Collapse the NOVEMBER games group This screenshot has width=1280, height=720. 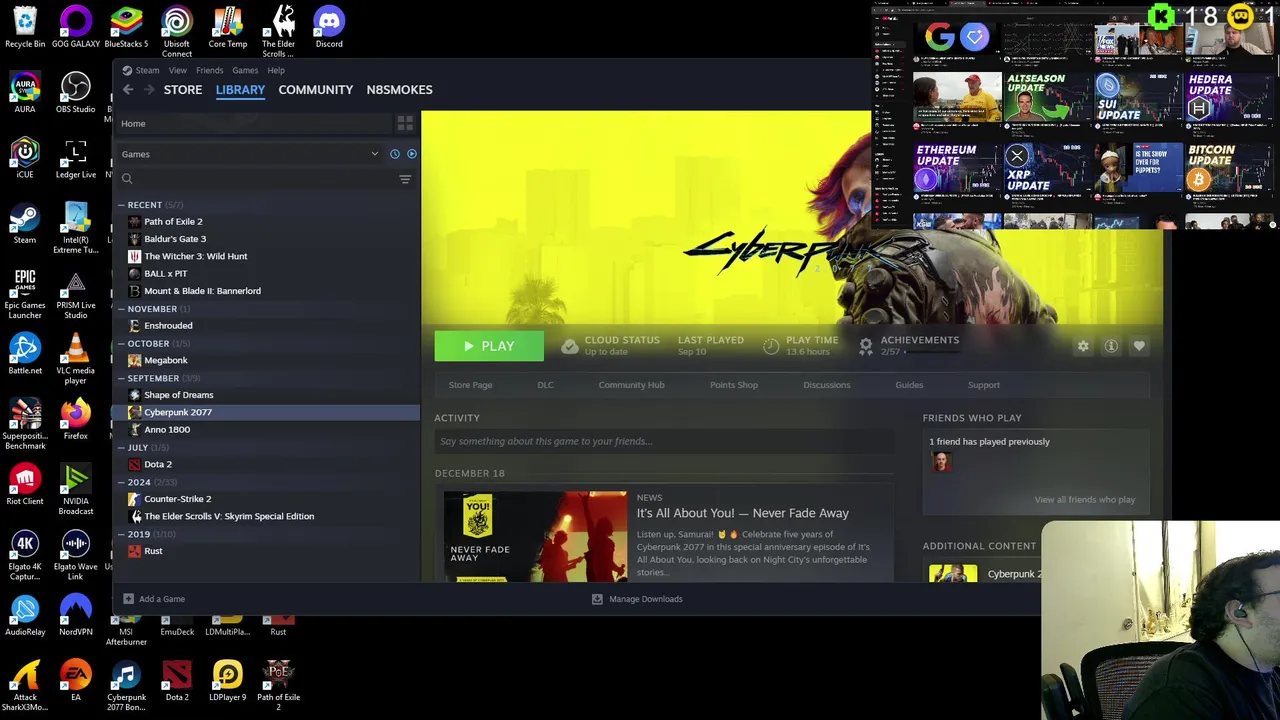click(x=121, y=309)
